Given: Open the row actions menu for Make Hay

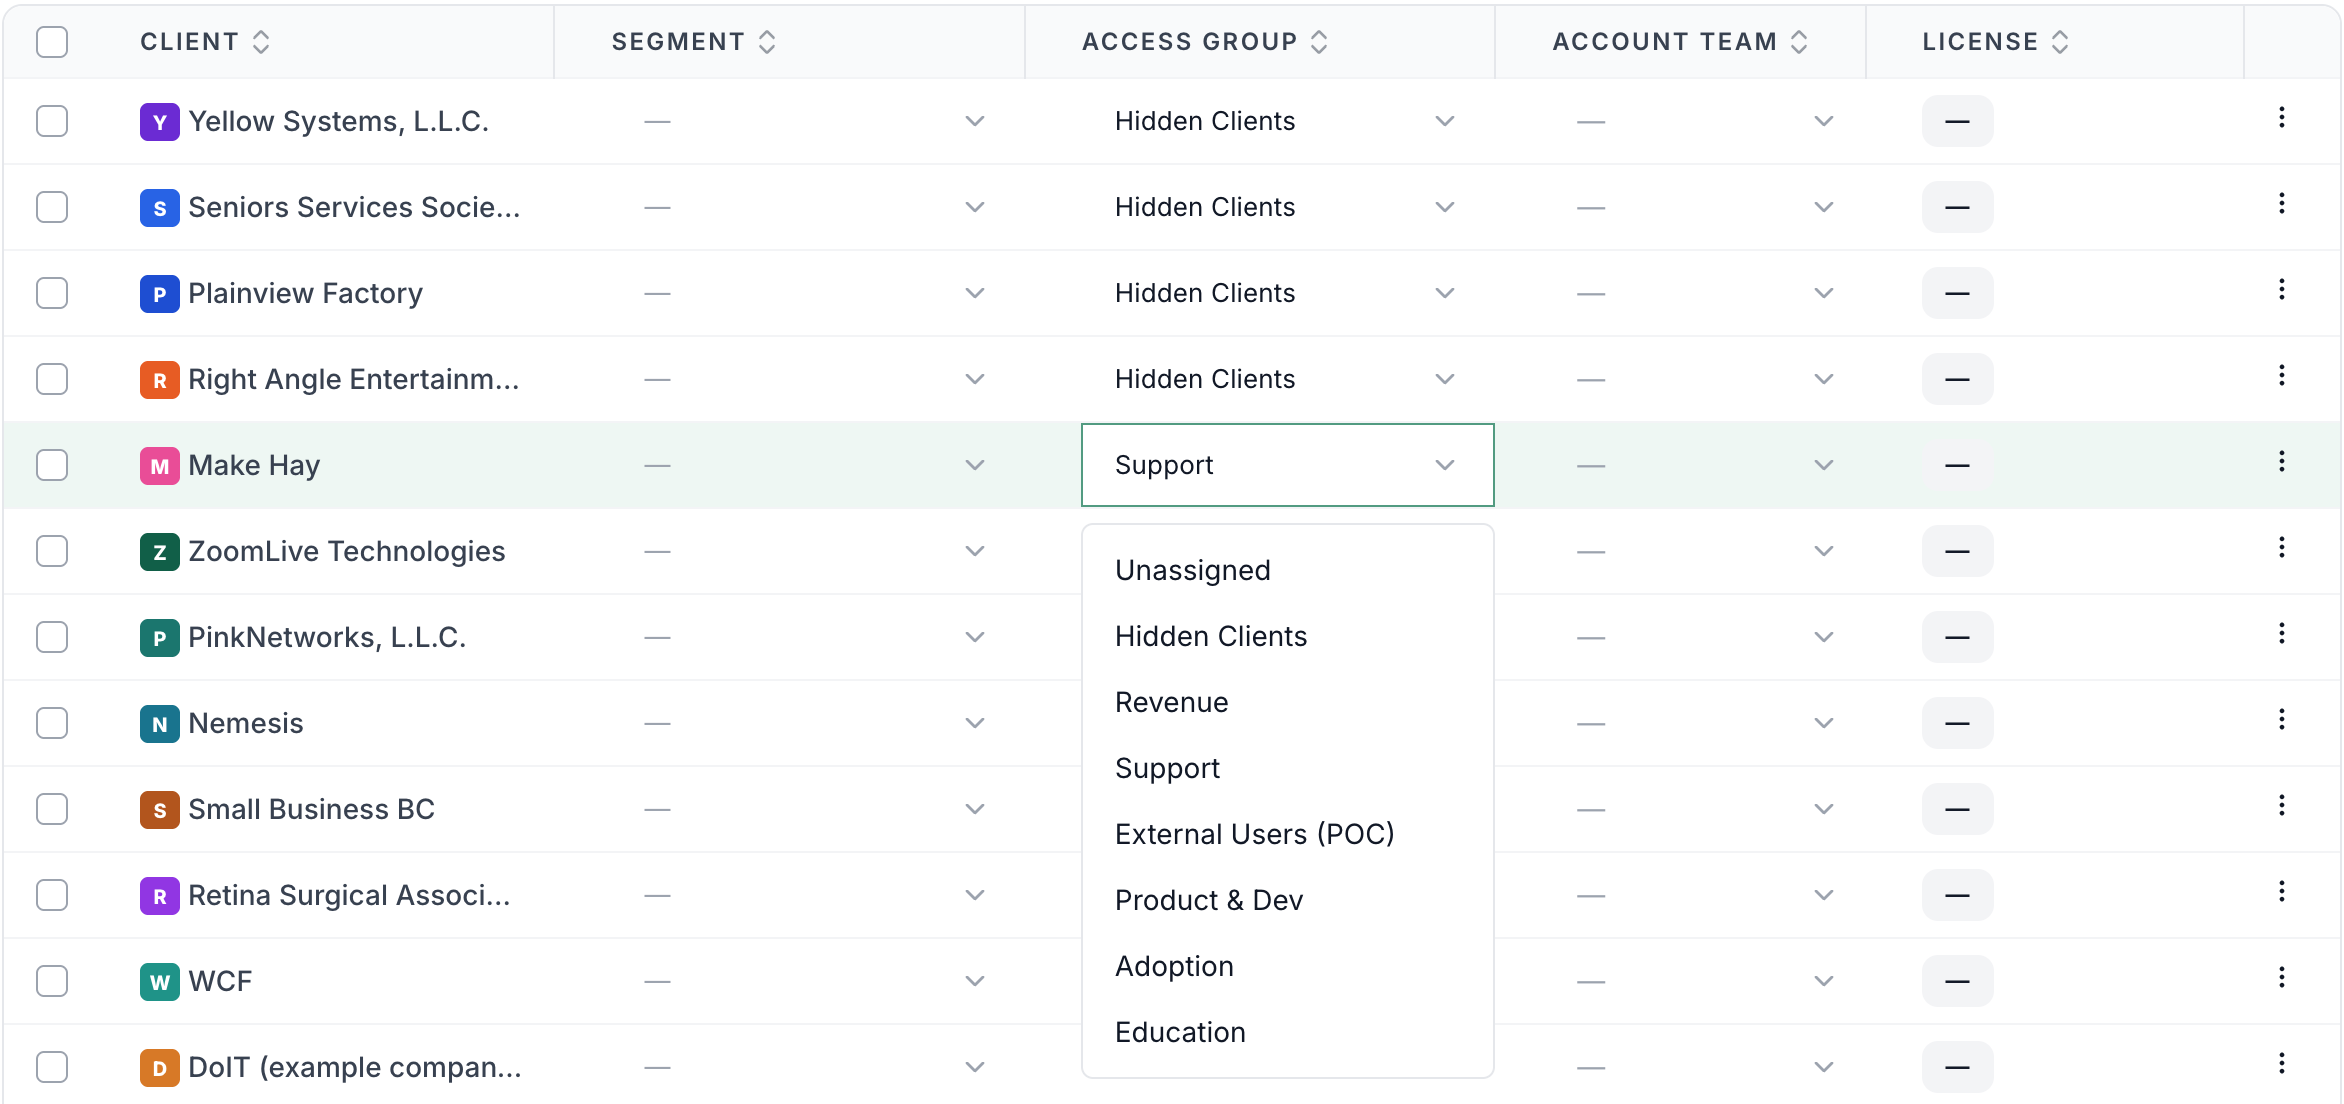Looking at the screenshot, I should (x=2281, y=462).
